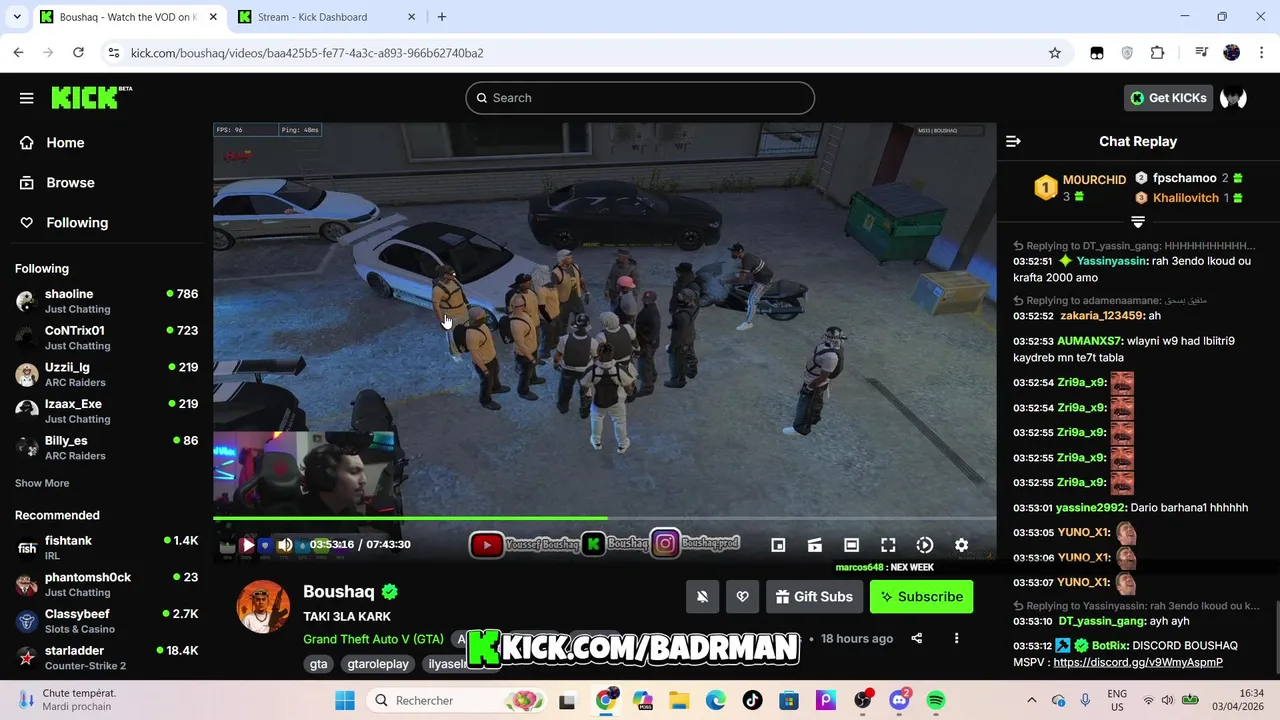Image resolution: width=1280 pixels, height=720 pixels.
Task: Go back in browser history
Action: click(x=18, y=53)
